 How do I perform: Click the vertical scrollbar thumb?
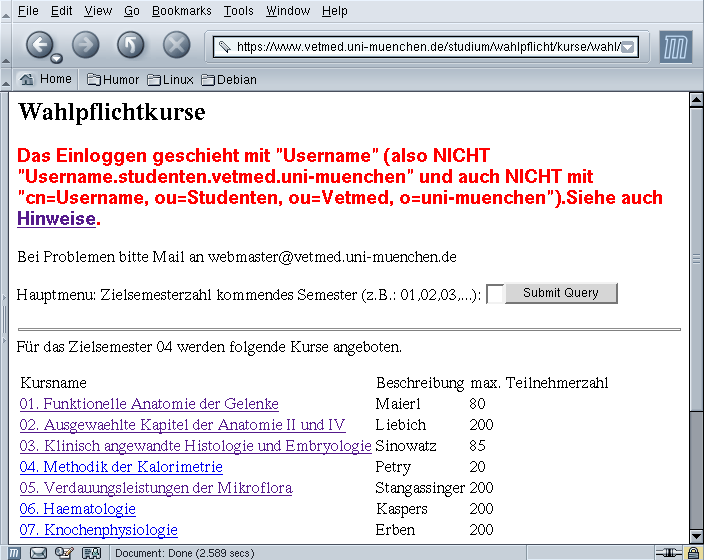(x=696, y=258)
